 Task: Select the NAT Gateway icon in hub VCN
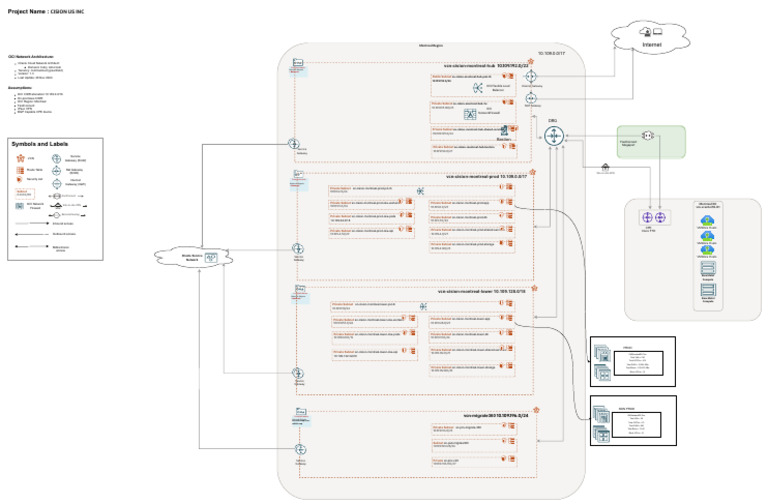tap(531, 98)
